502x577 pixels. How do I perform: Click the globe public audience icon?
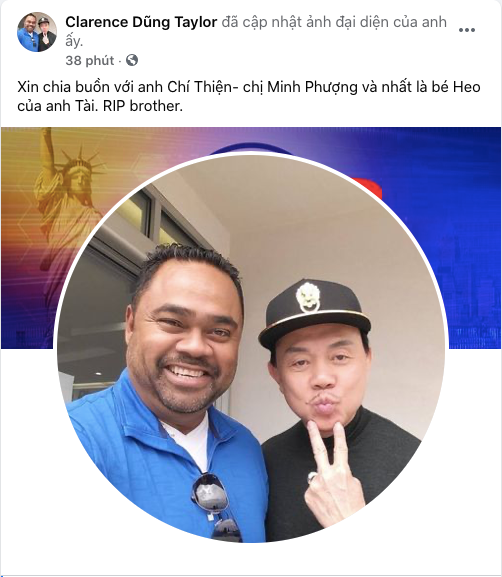[132, 60]
